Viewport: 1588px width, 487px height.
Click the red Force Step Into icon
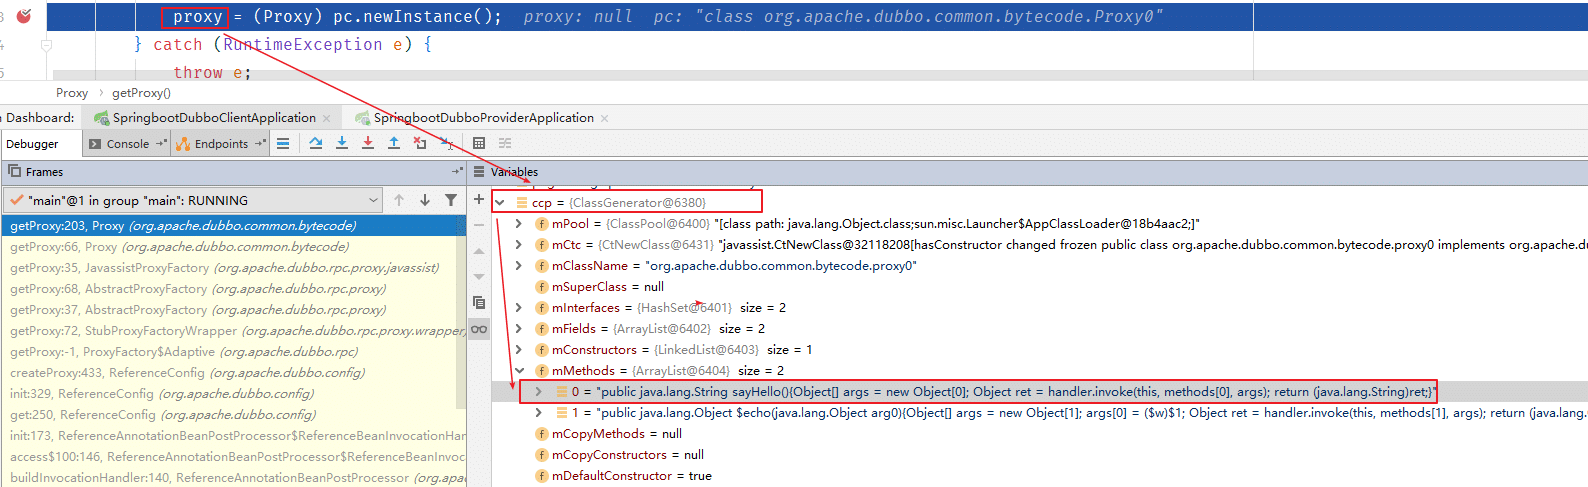(x=368, y=143)
